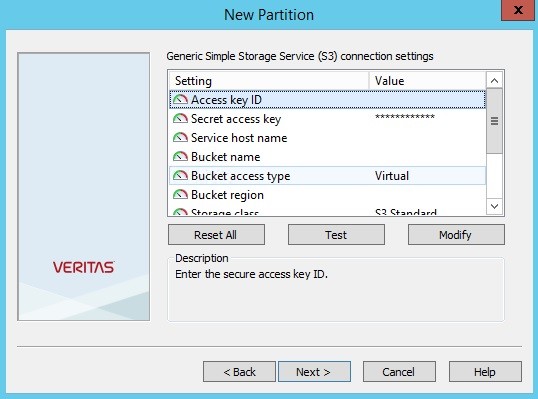The width and height of the screenshot is (538, 399).
Task: Click the Test connection button
Action: [336, 235]
